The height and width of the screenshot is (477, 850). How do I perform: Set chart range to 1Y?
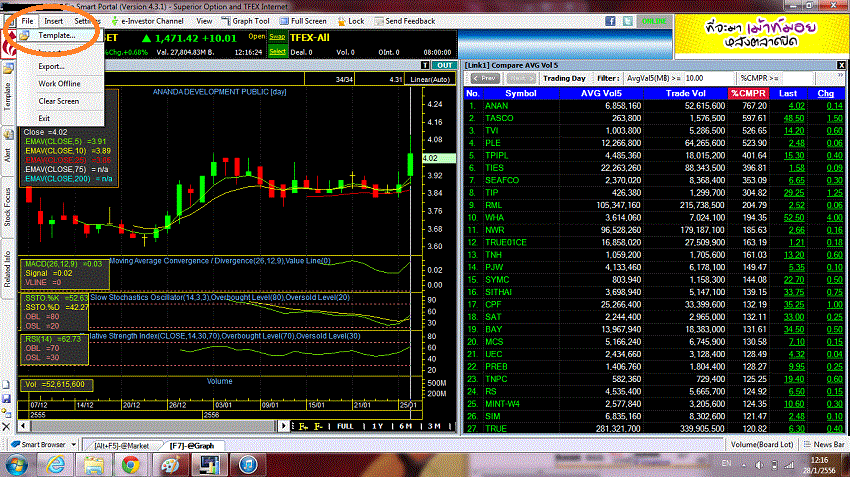tap(378, 427)
